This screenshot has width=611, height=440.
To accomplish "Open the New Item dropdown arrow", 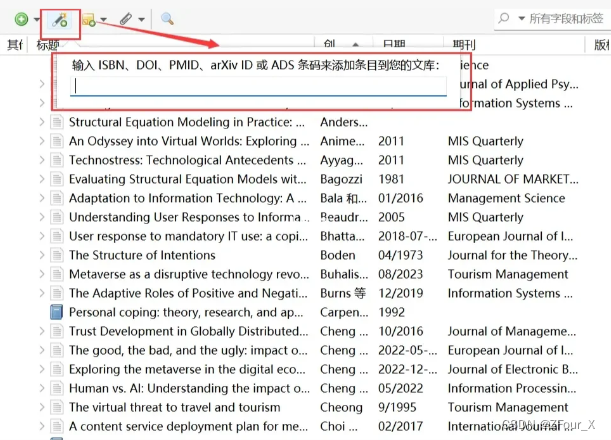I will [x=36, y=19].
